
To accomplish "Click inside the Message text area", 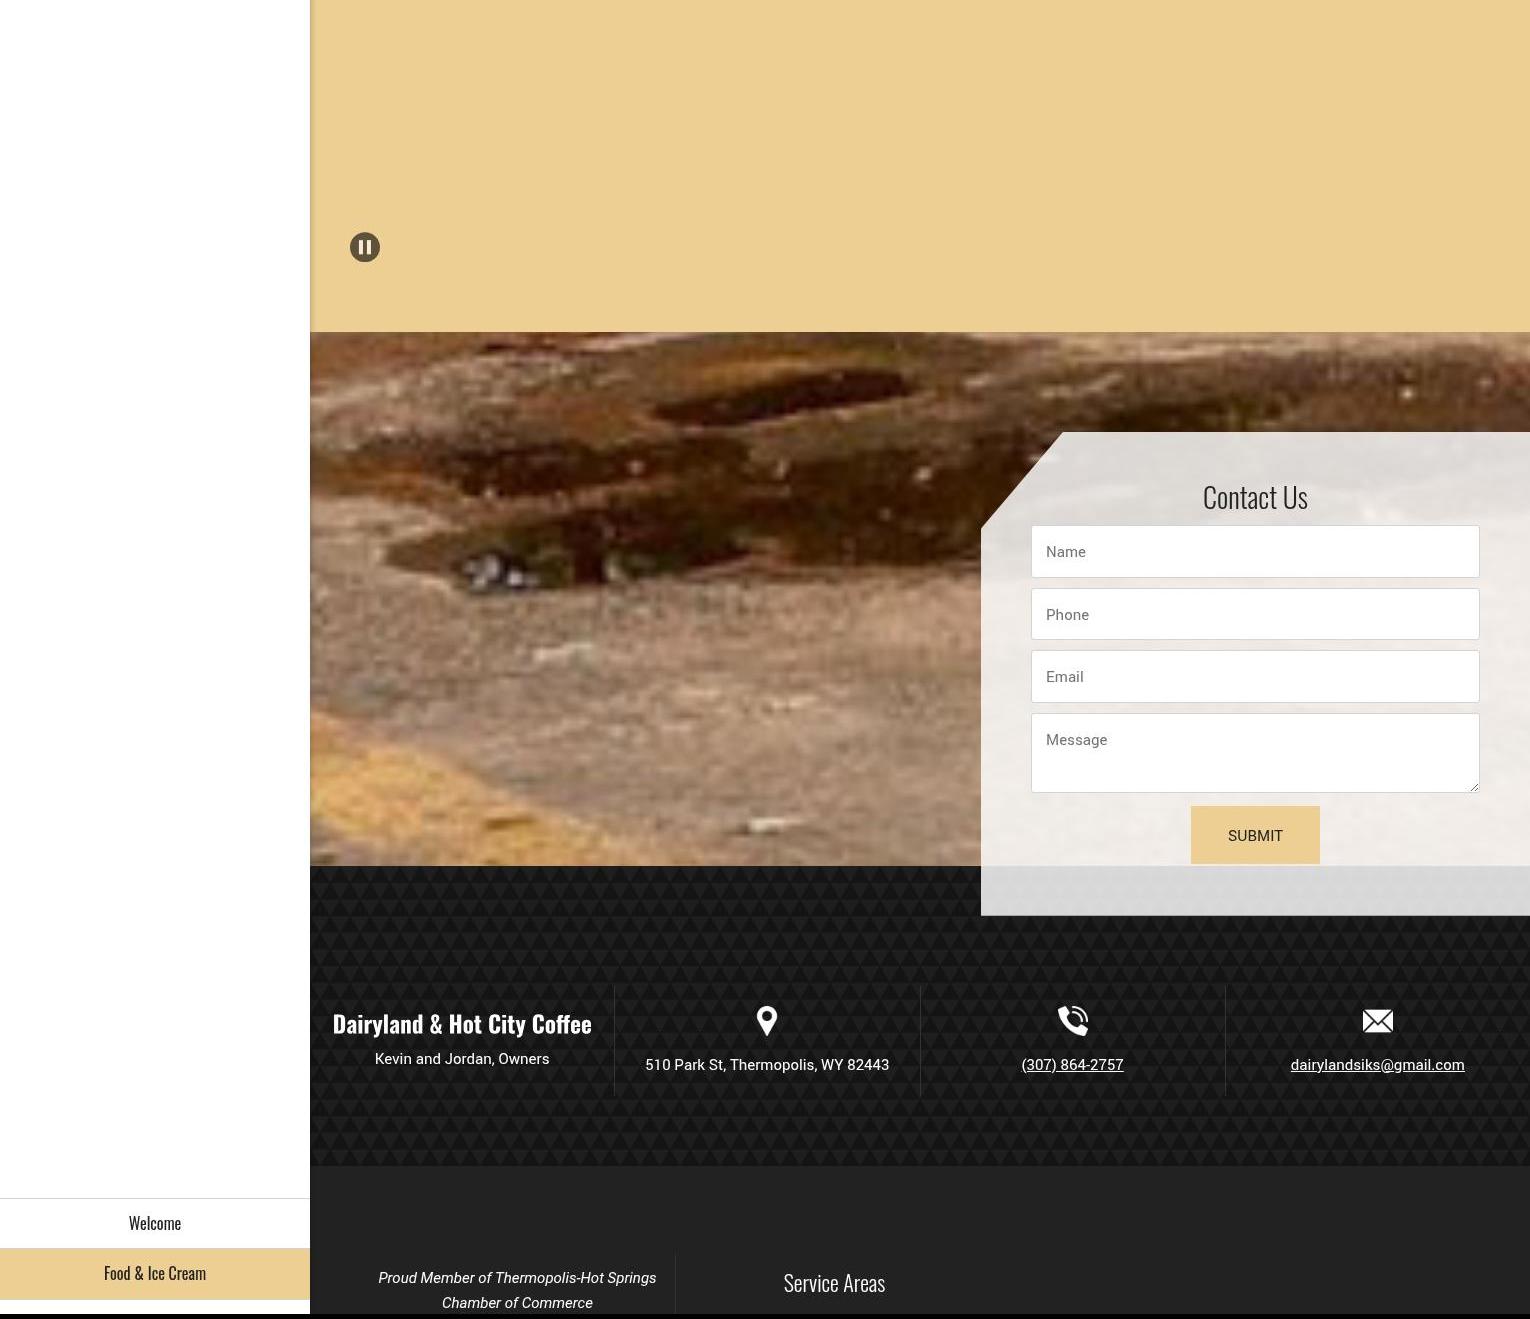I will [1254, 752].
